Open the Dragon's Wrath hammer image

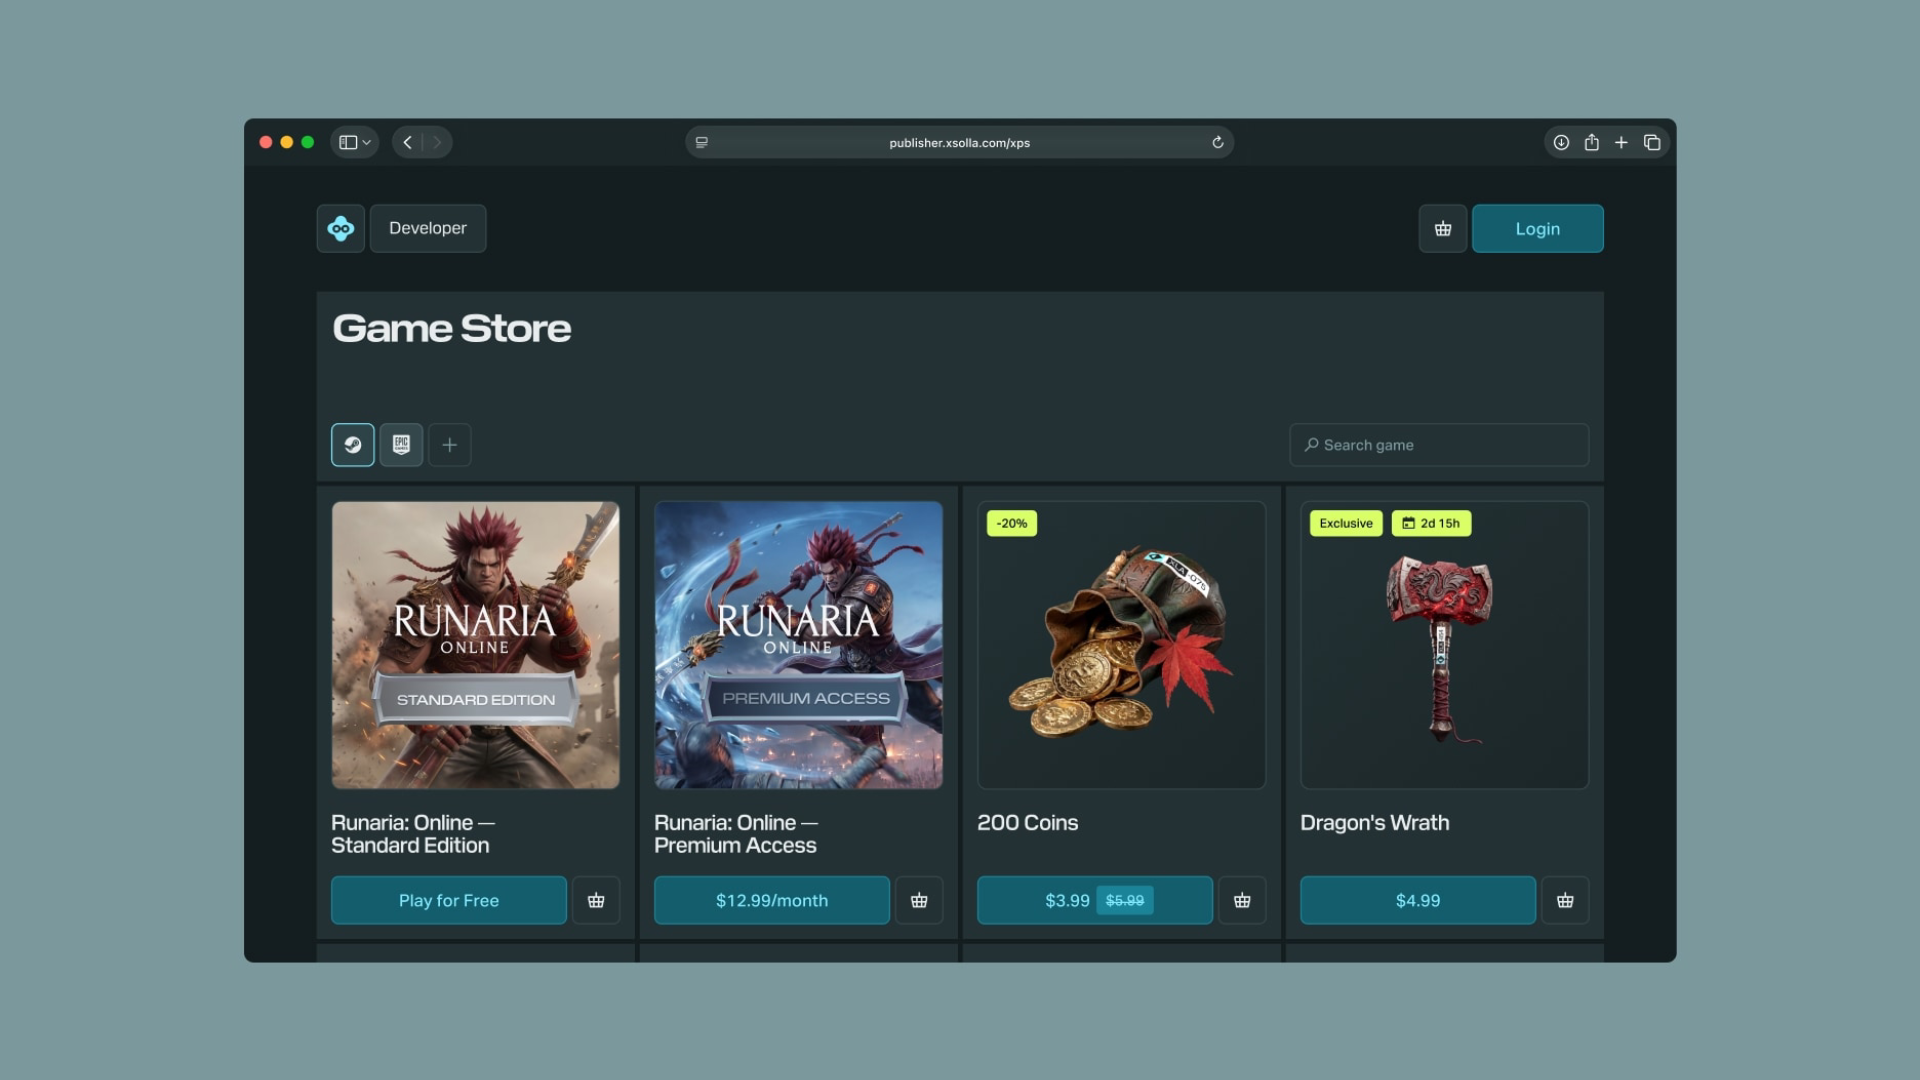point(1444,645)
